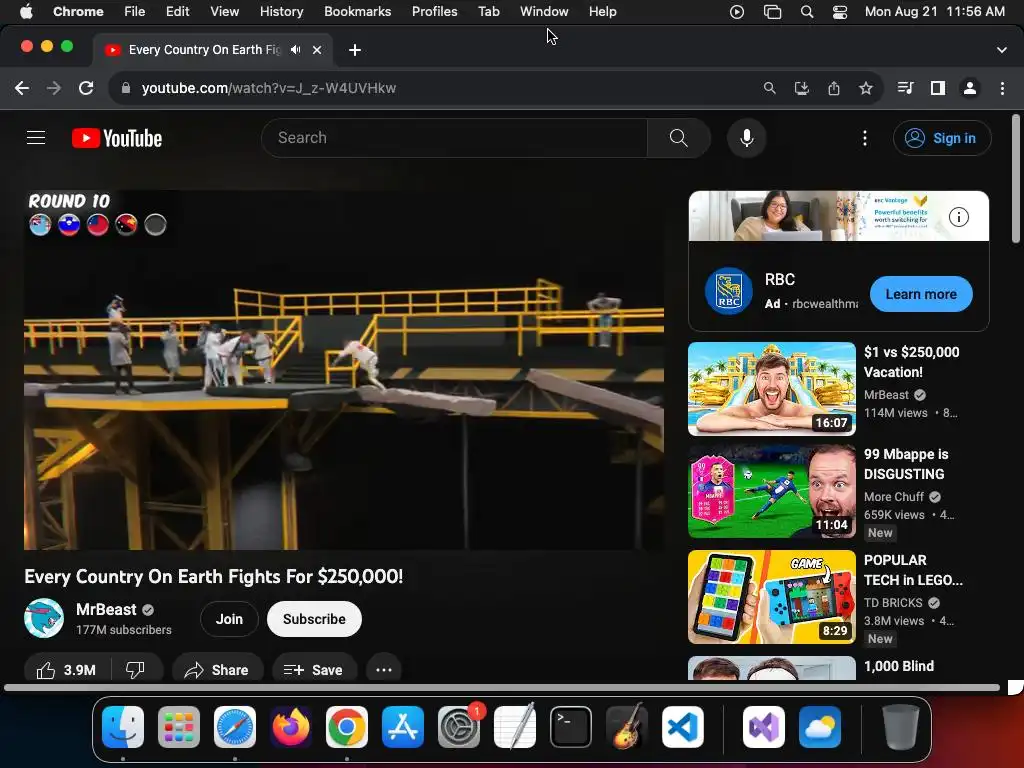Image resolution: width=1024 pixels, height=768 pixels.
Task: Save video to playlist
Action: (x=313, y=670)
